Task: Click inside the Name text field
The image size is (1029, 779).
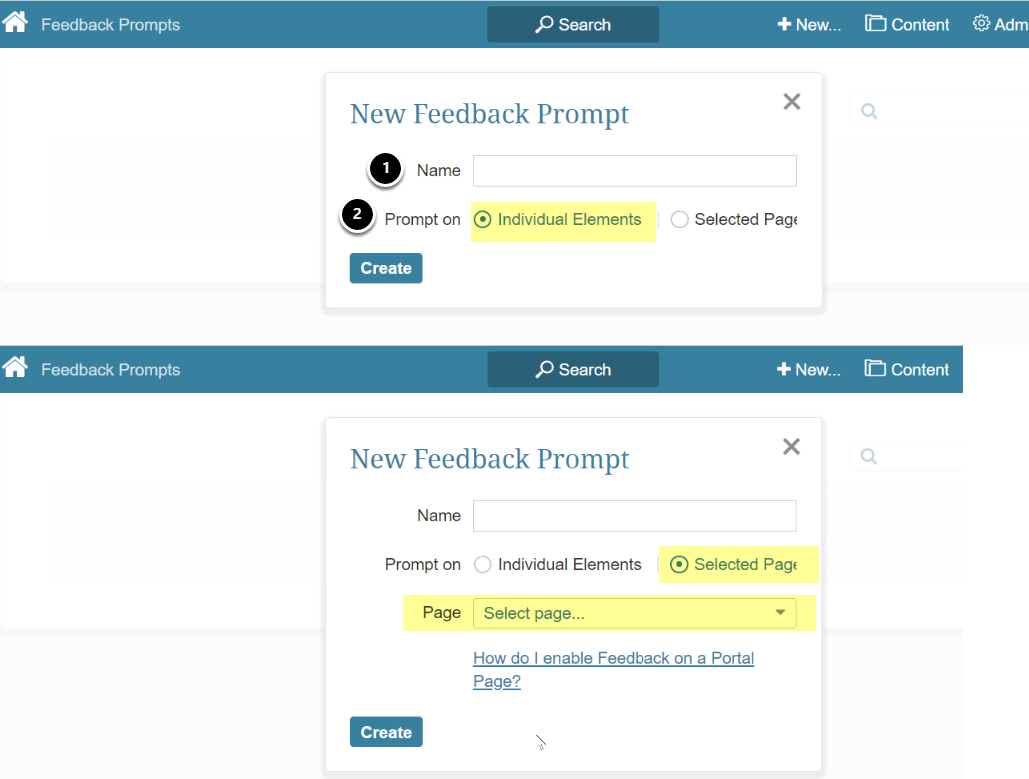Action: pyautogui.click(x=634, y=170)
